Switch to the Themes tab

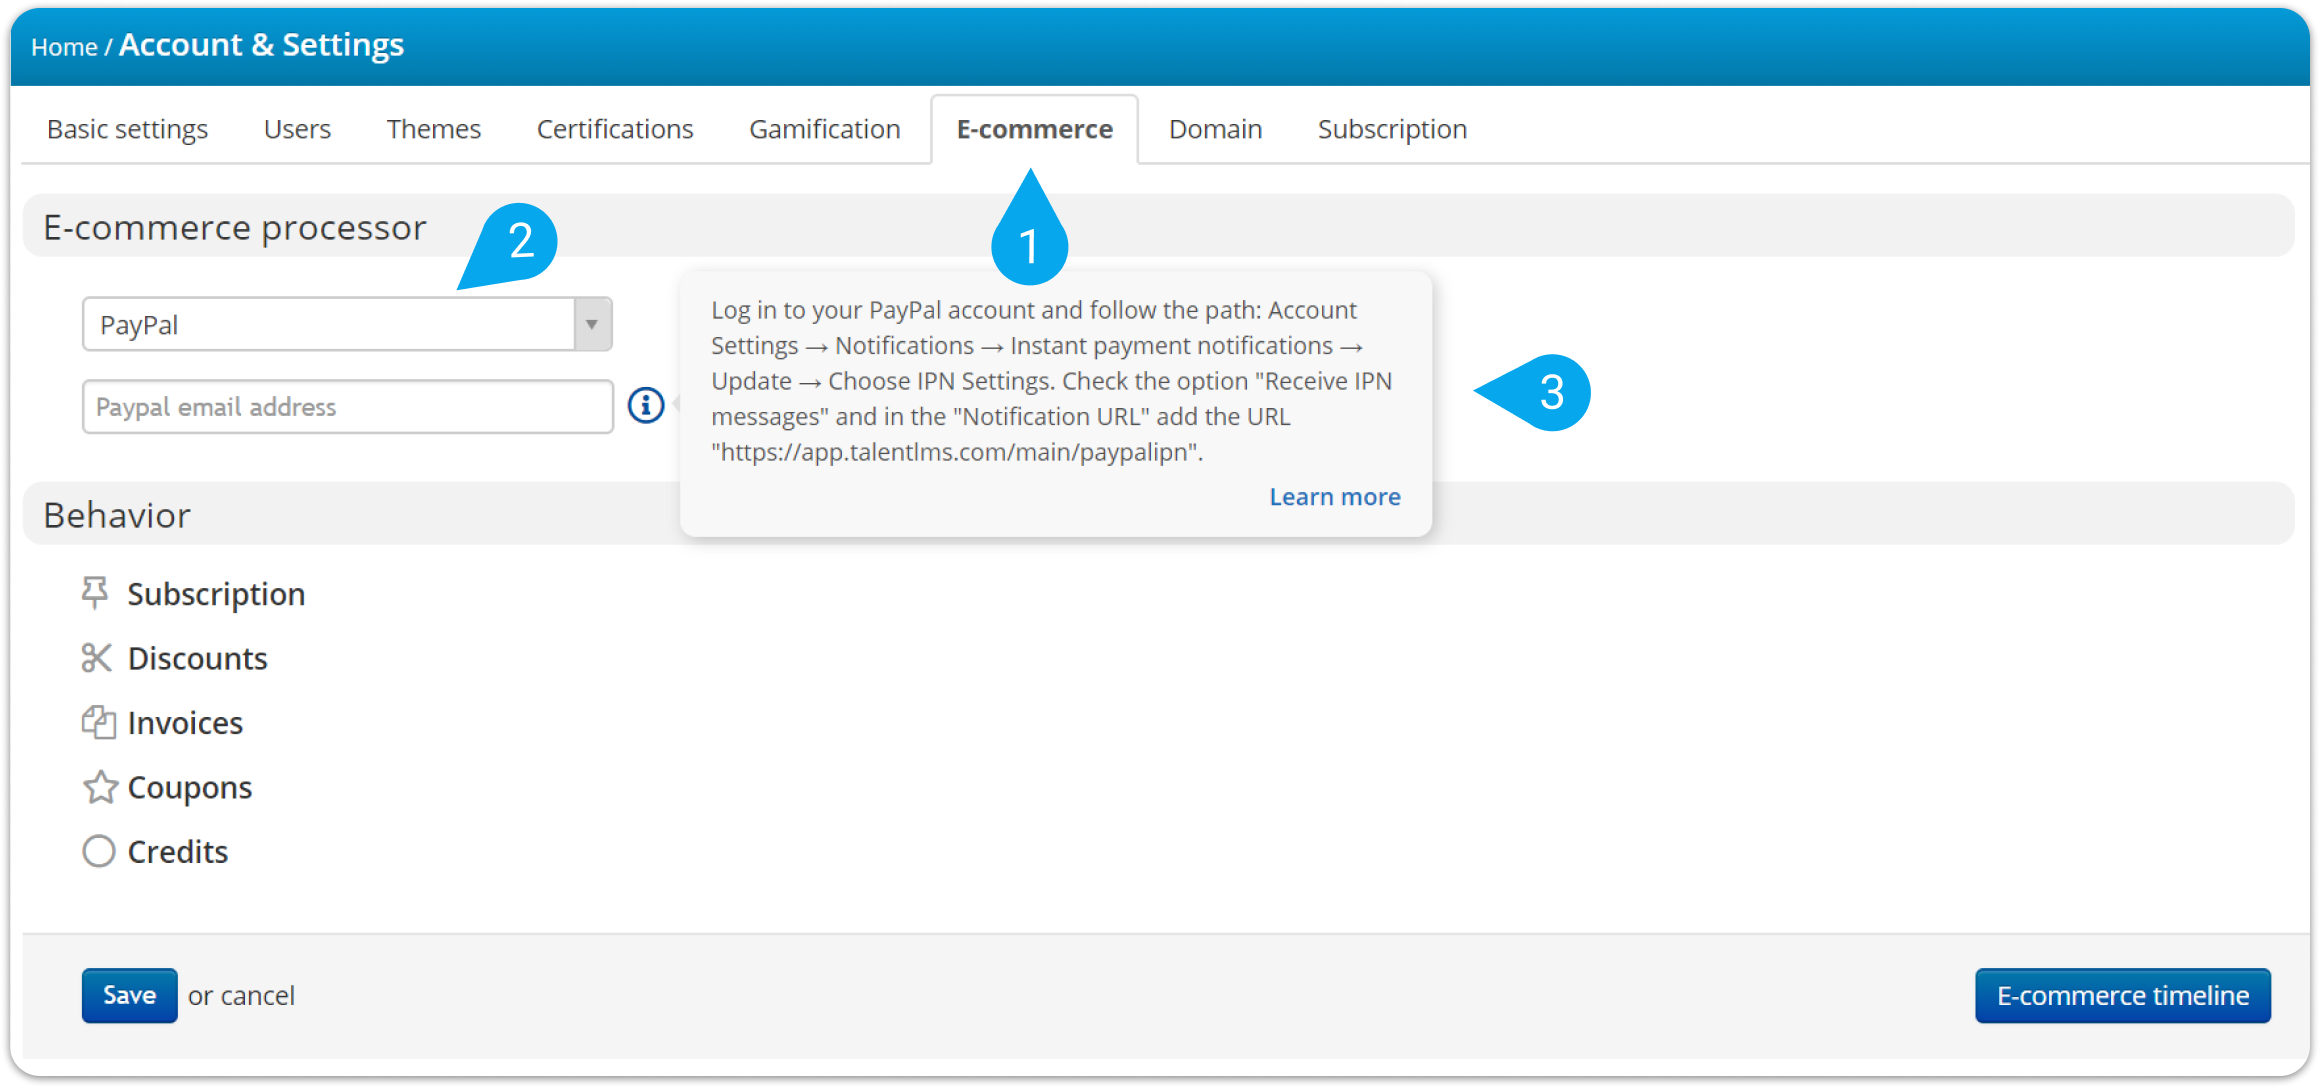pyautogui.click(x=434, y=129)
